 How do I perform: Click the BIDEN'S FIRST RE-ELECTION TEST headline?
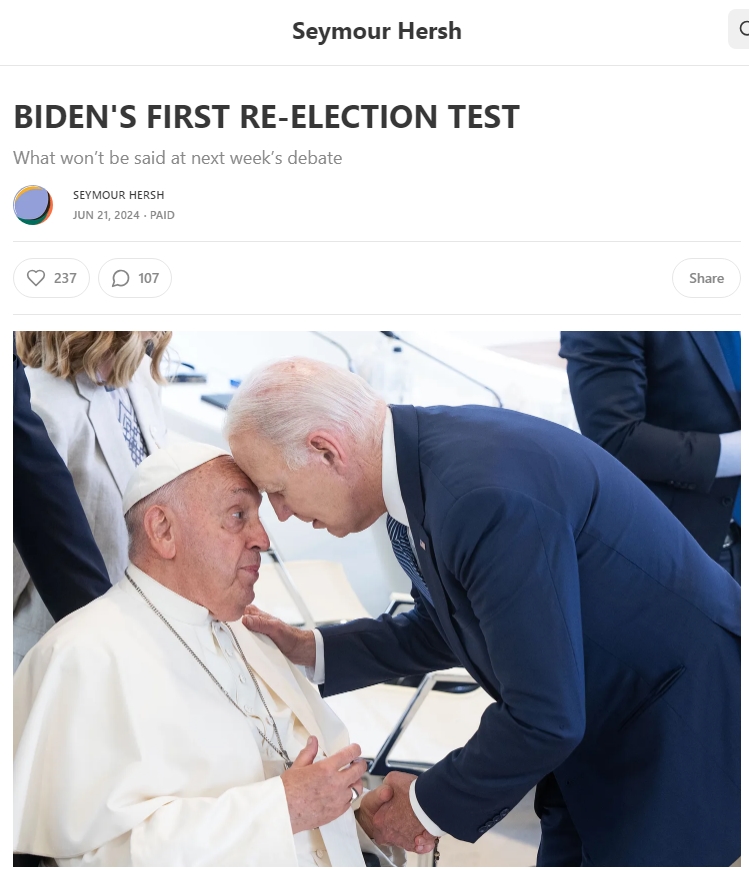266,116
